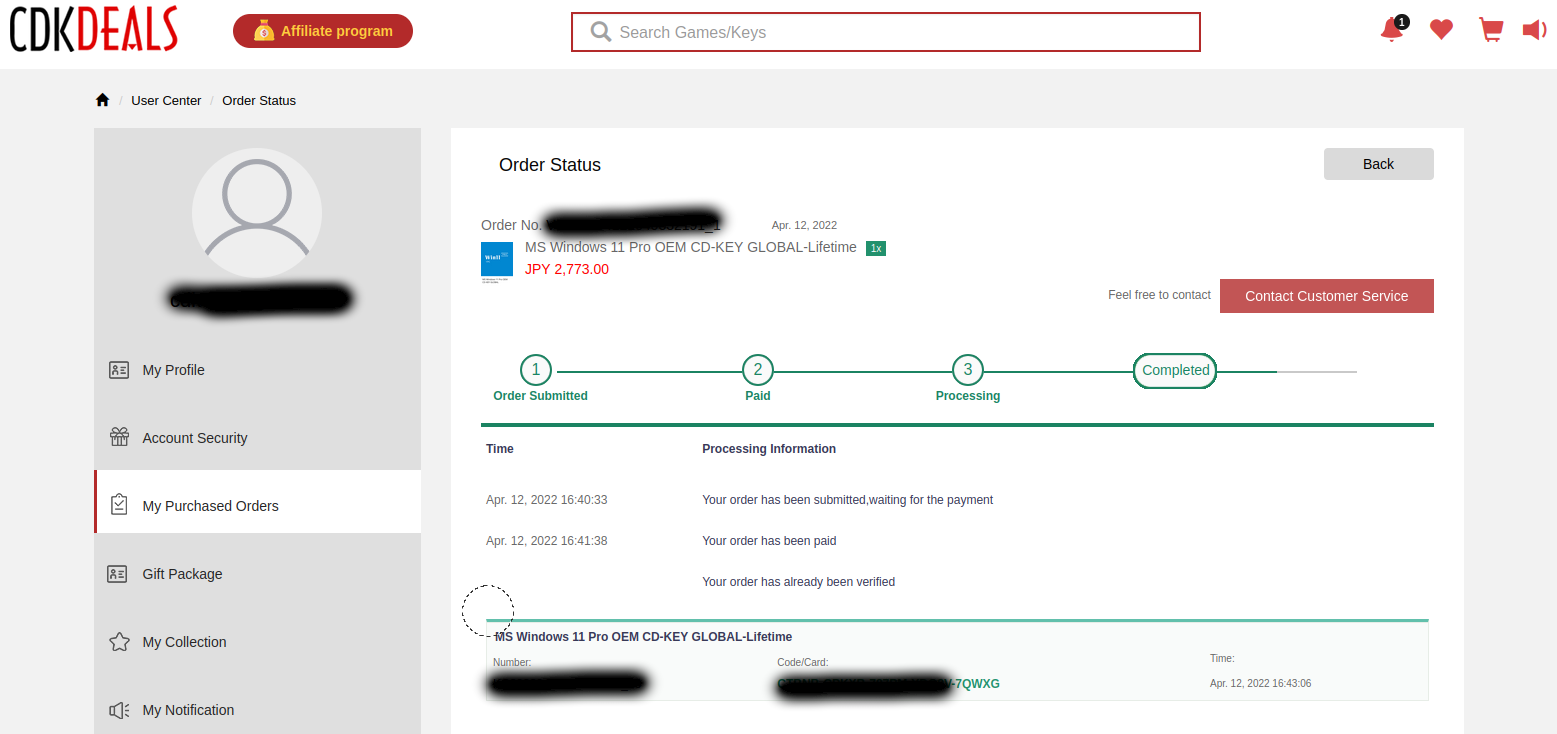Click the search magnifier icon
This screenshot has height=734, width=1557.
pyautogui.click(x=601, y=32)
